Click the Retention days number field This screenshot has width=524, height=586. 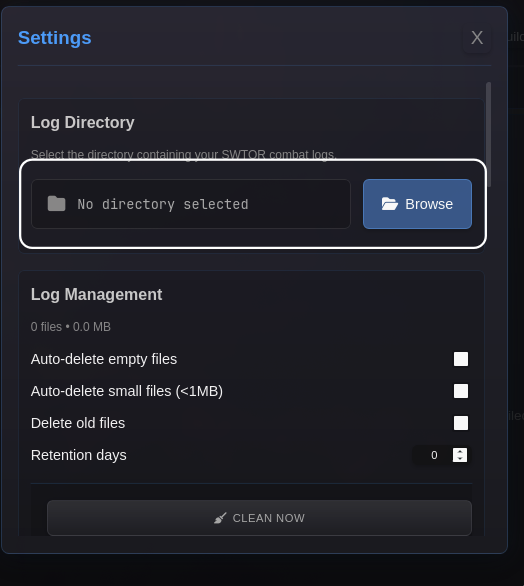point(441,455)
